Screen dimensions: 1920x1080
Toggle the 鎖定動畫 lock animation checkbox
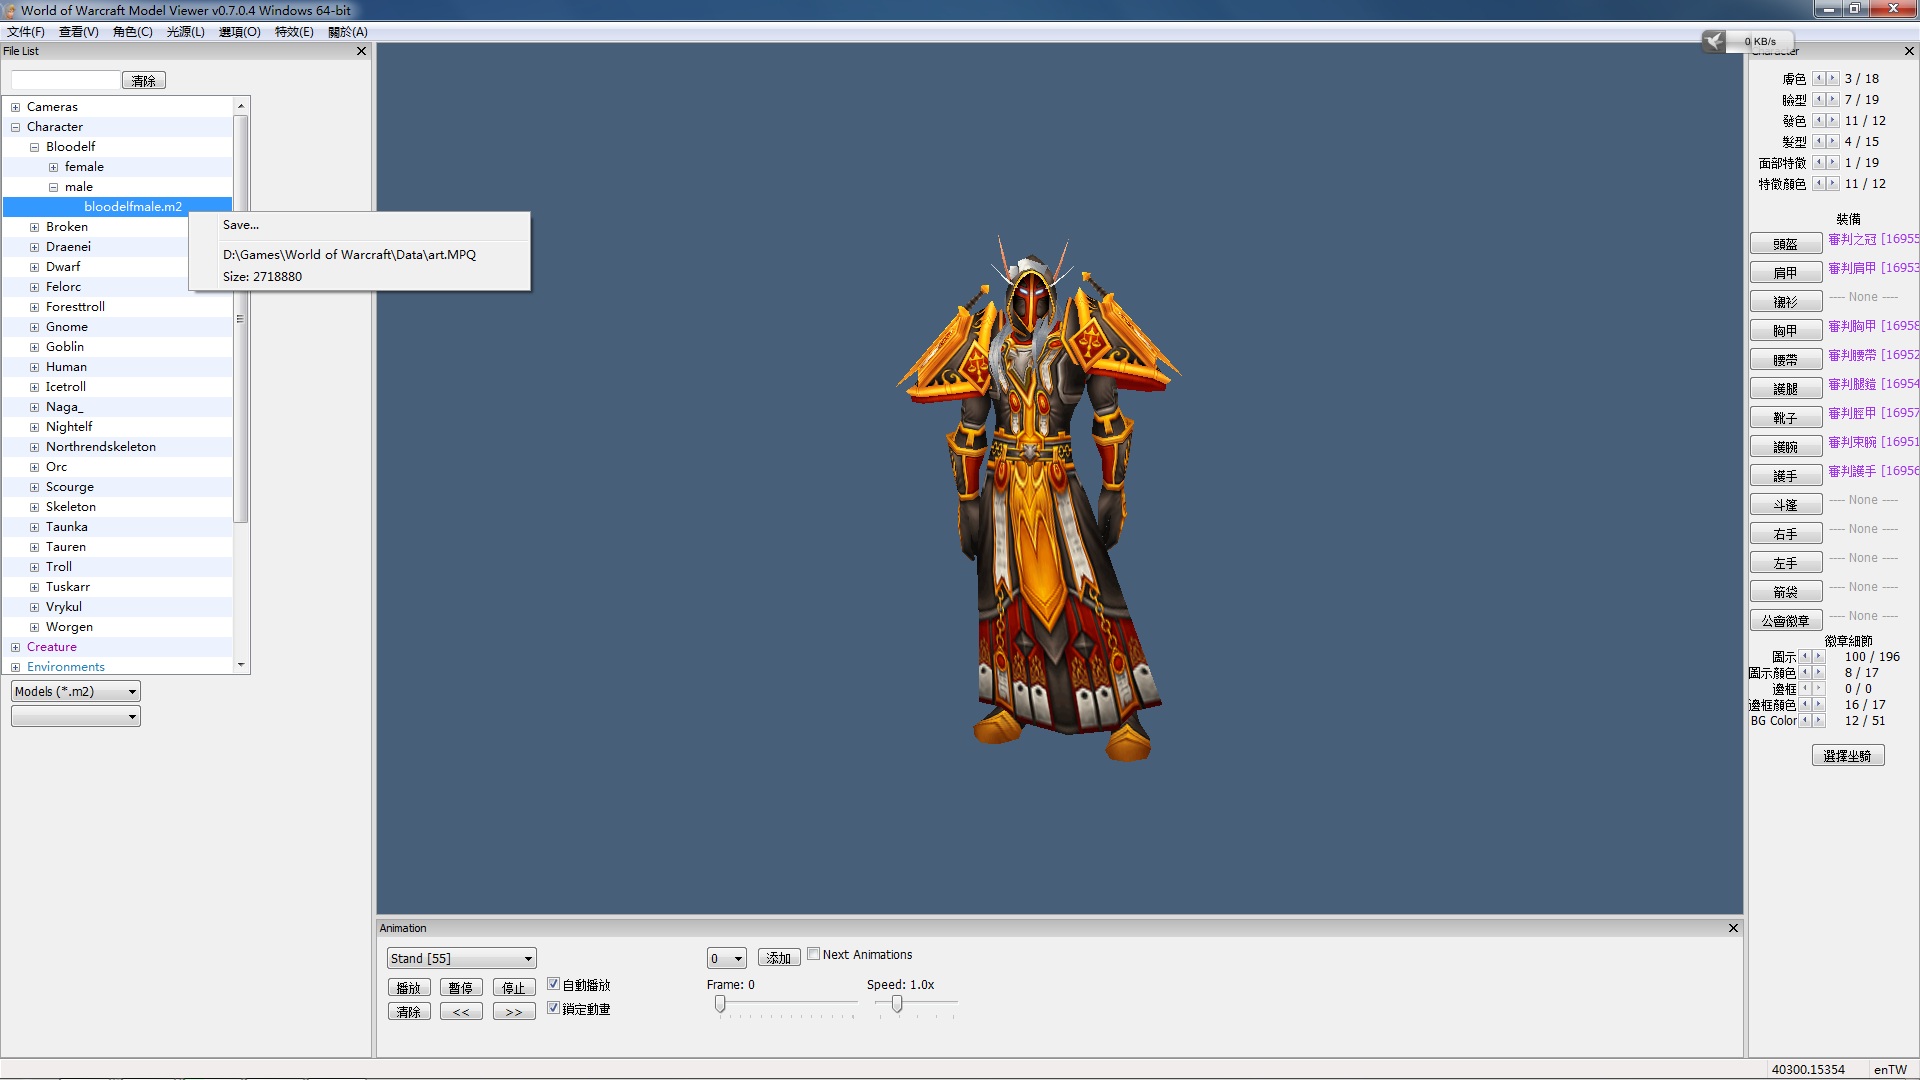pyautogui.click(x=553, y=1008)
